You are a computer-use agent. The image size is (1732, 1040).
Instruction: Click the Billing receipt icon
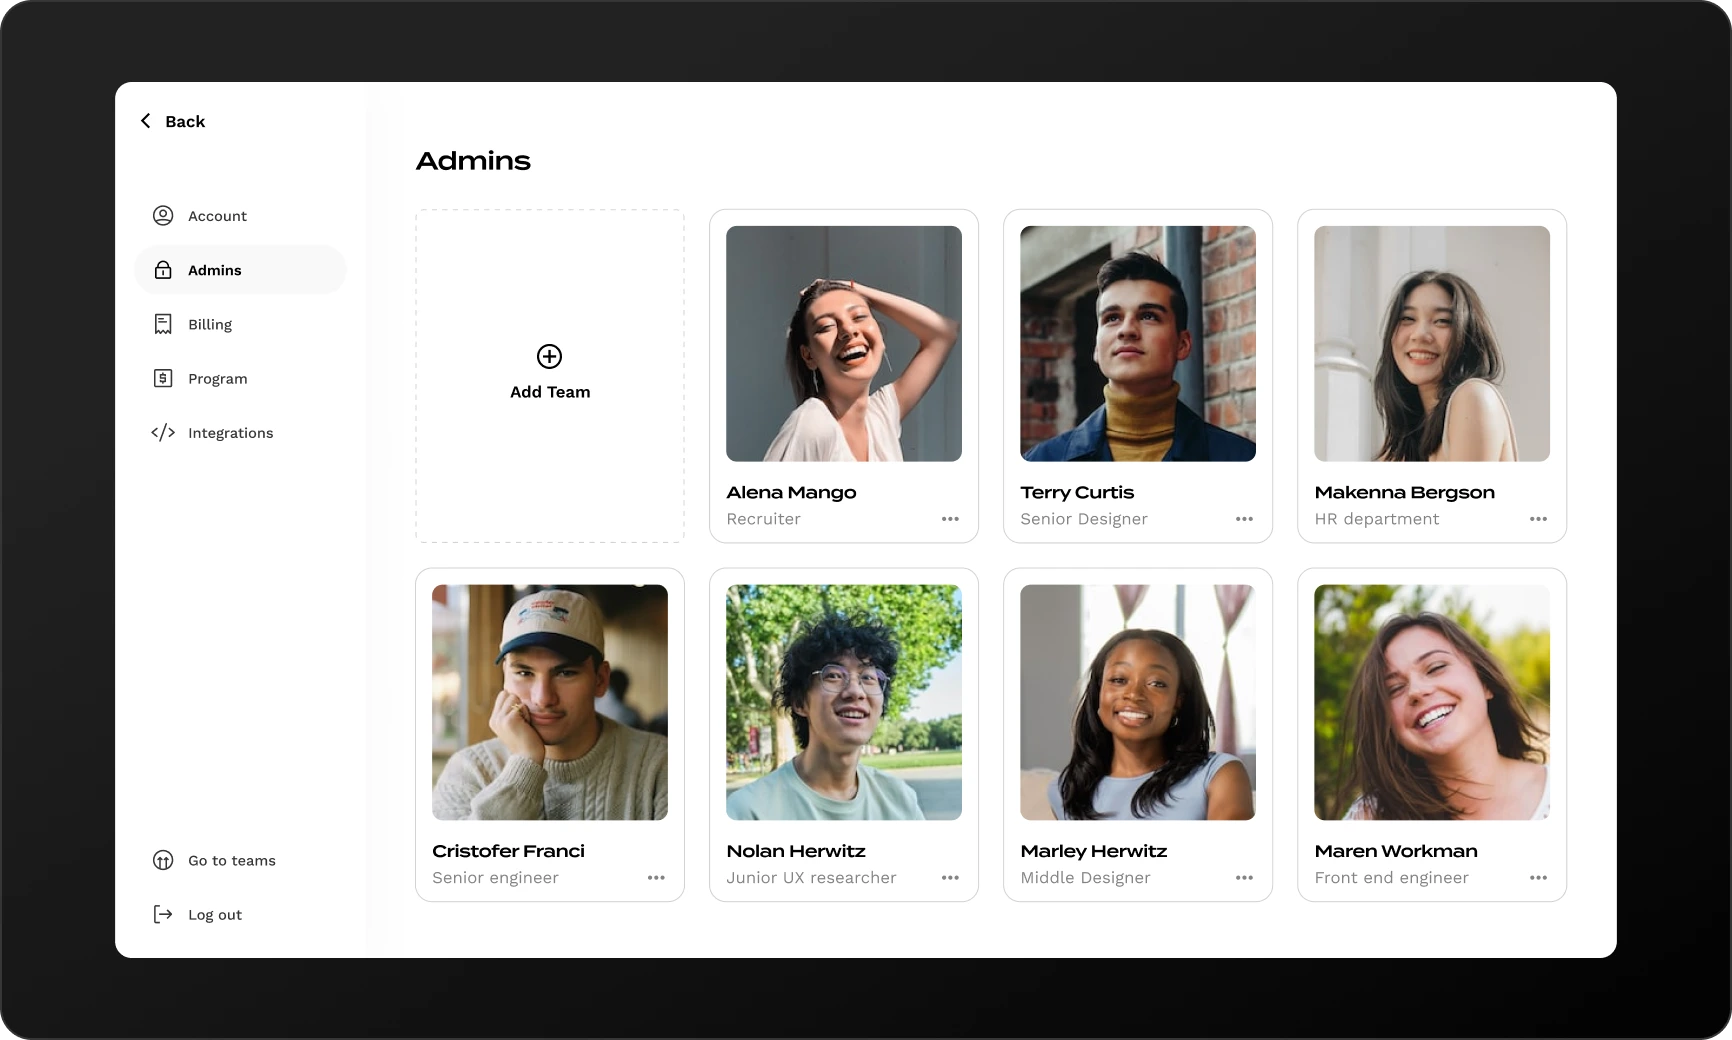coord(163,324)
